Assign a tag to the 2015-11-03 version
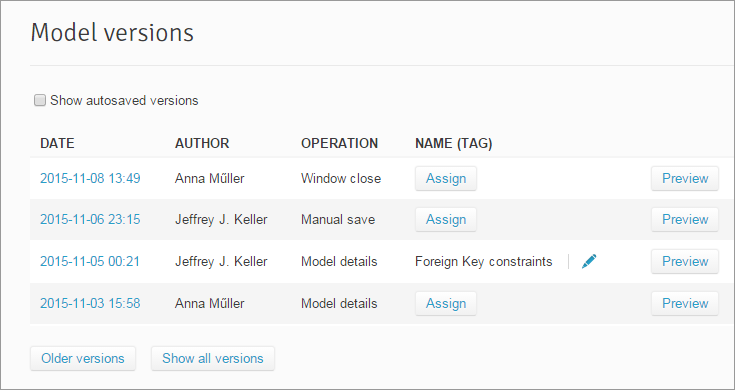735x390 pixels. [x=446, y=303]
